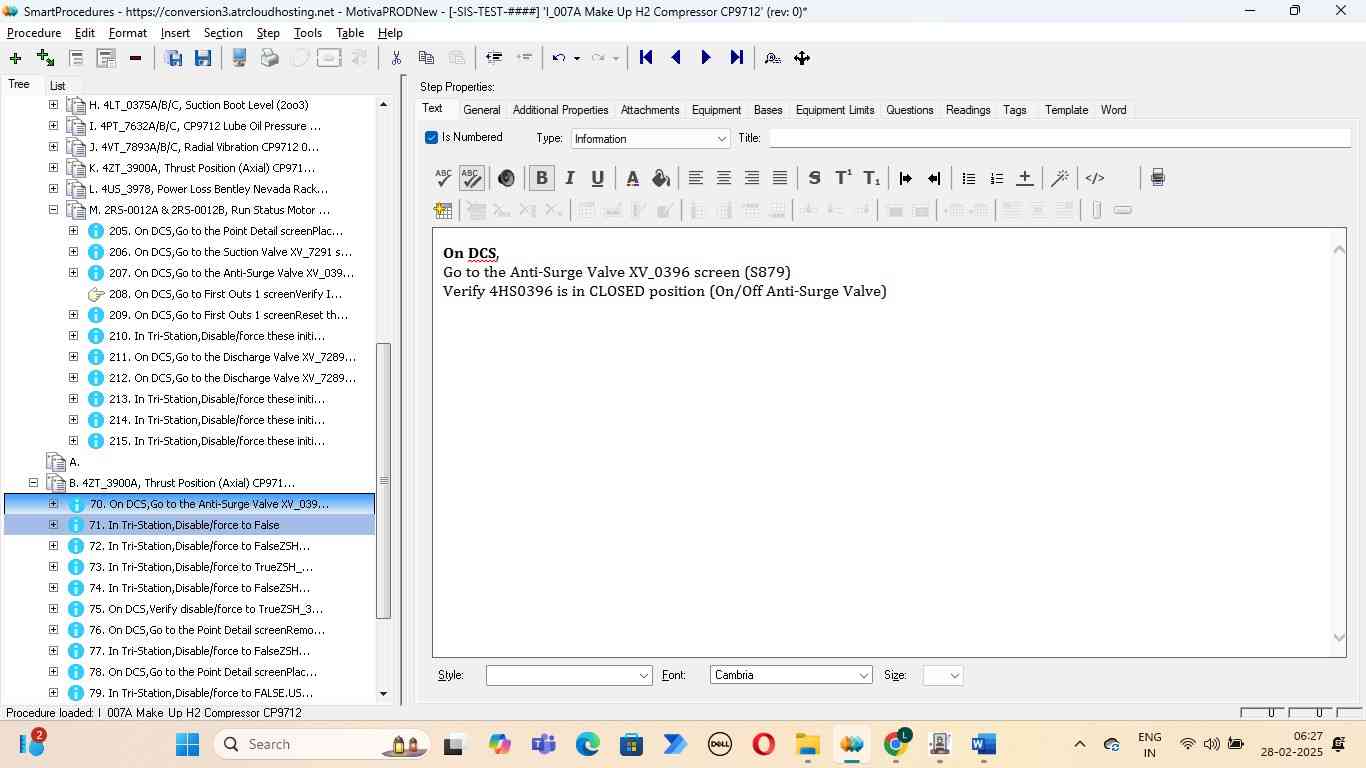This screenshot has height=768, width=1366.
Task: Click the green plus add-step icon
Action: point(15,58)
